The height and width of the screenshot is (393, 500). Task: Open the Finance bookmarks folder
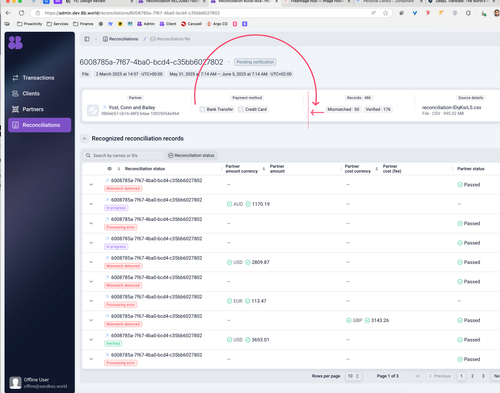click(83, 24)
